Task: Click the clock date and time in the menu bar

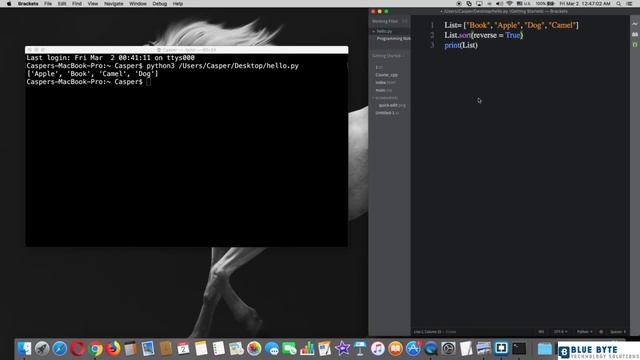Action: (x=585, y=4)
